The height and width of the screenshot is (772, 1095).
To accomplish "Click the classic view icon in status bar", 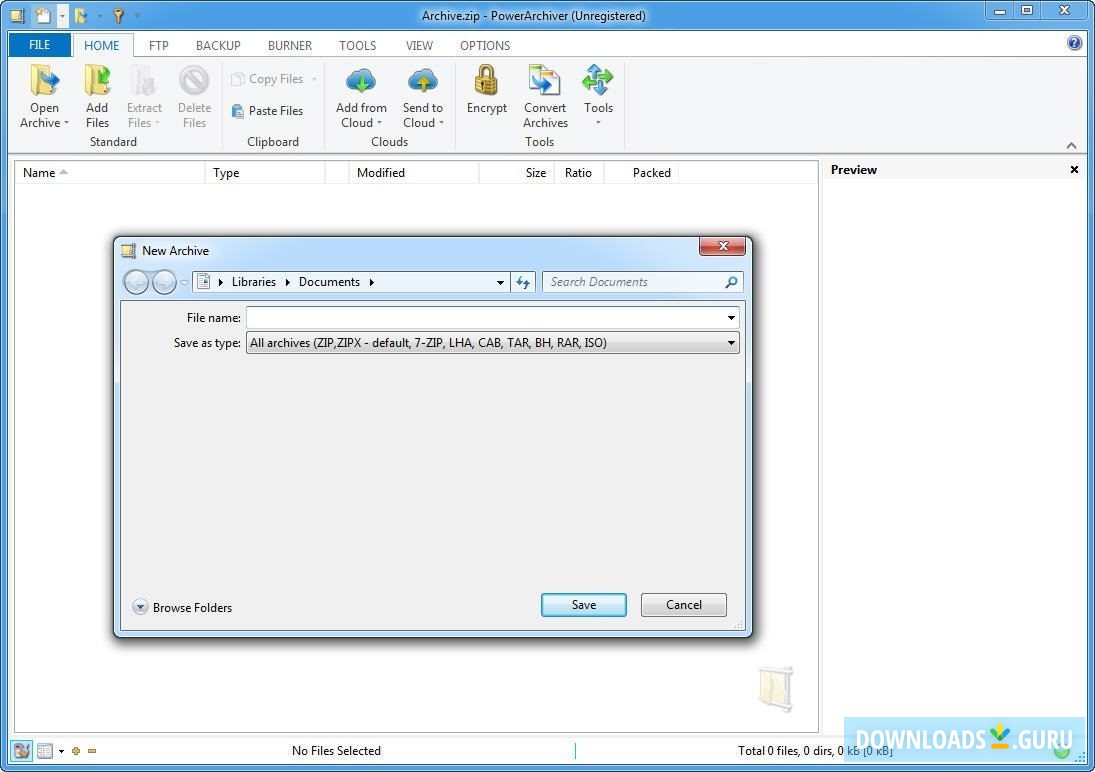I will (x=22, y=751).
